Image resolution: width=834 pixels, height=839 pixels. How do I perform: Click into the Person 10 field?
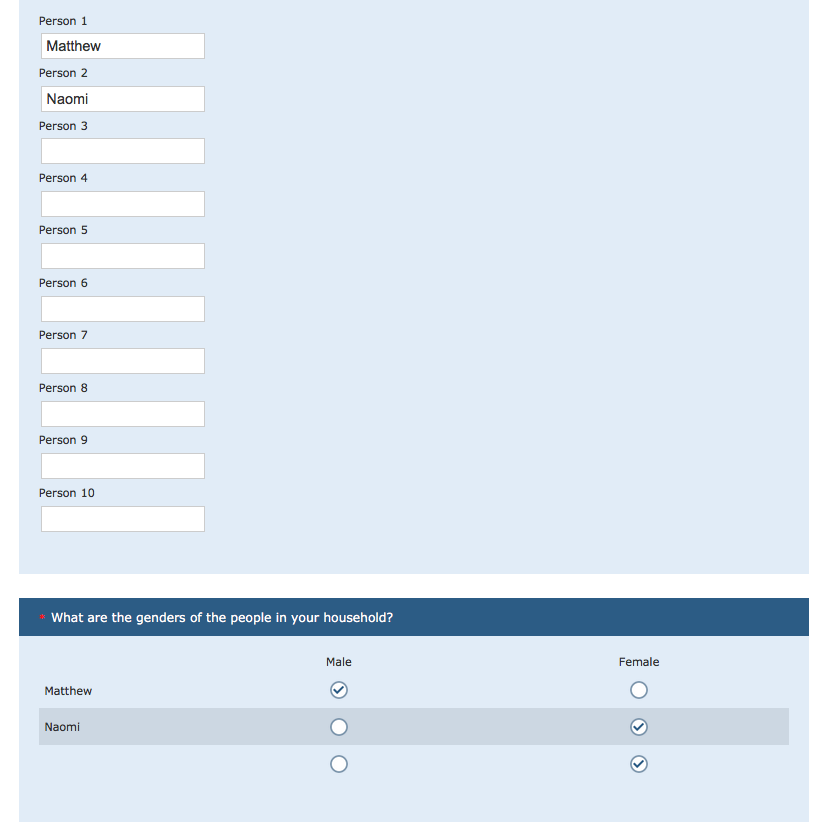click(123, 519)
